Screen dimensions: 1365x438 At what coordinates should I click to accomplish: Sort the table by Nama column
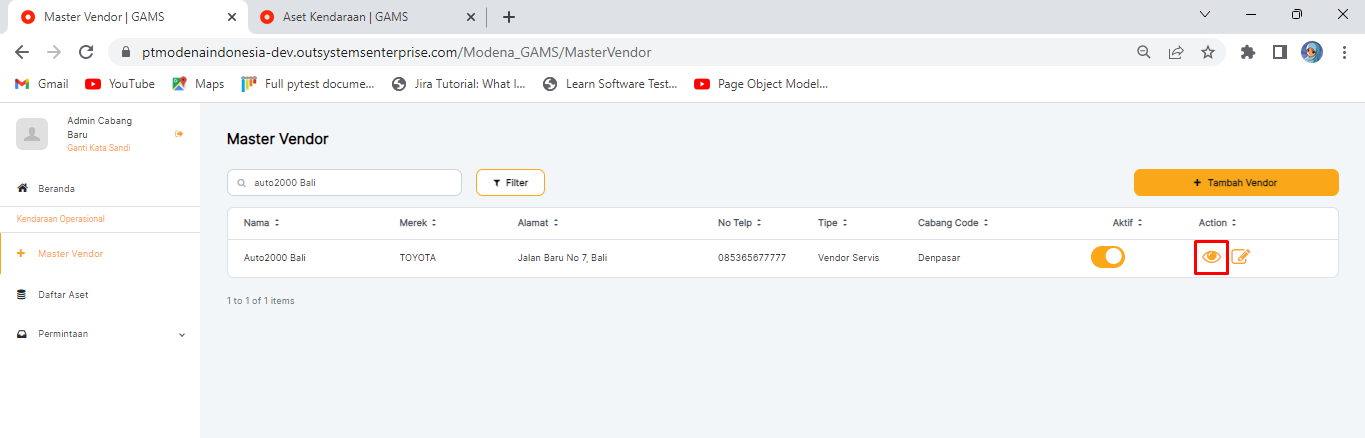pyautogui.click(x=262, y=223)
